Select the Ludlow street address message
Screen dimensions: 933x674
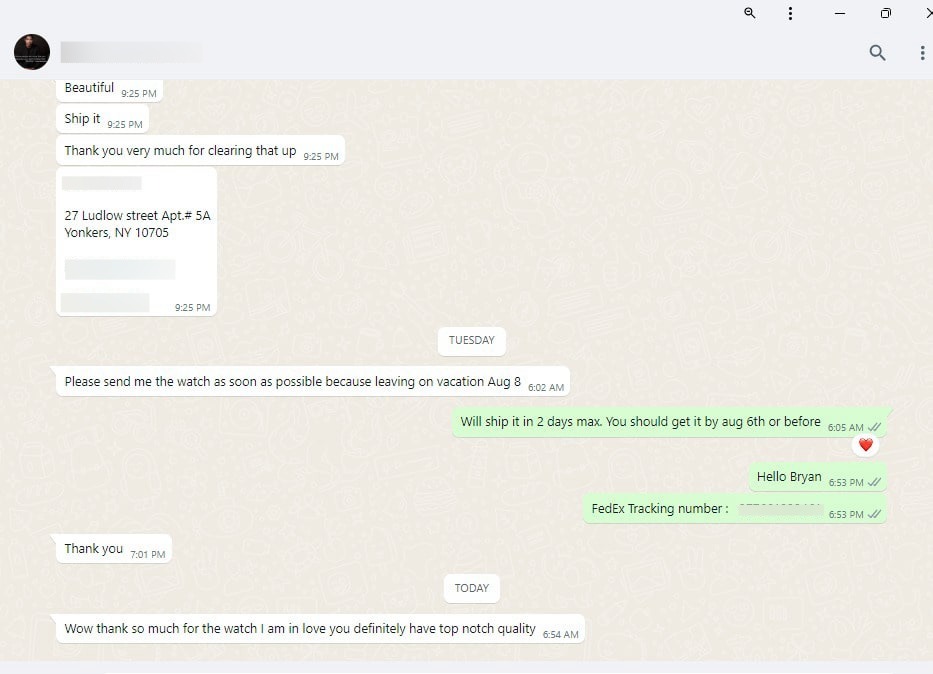(x=137, y=224)
